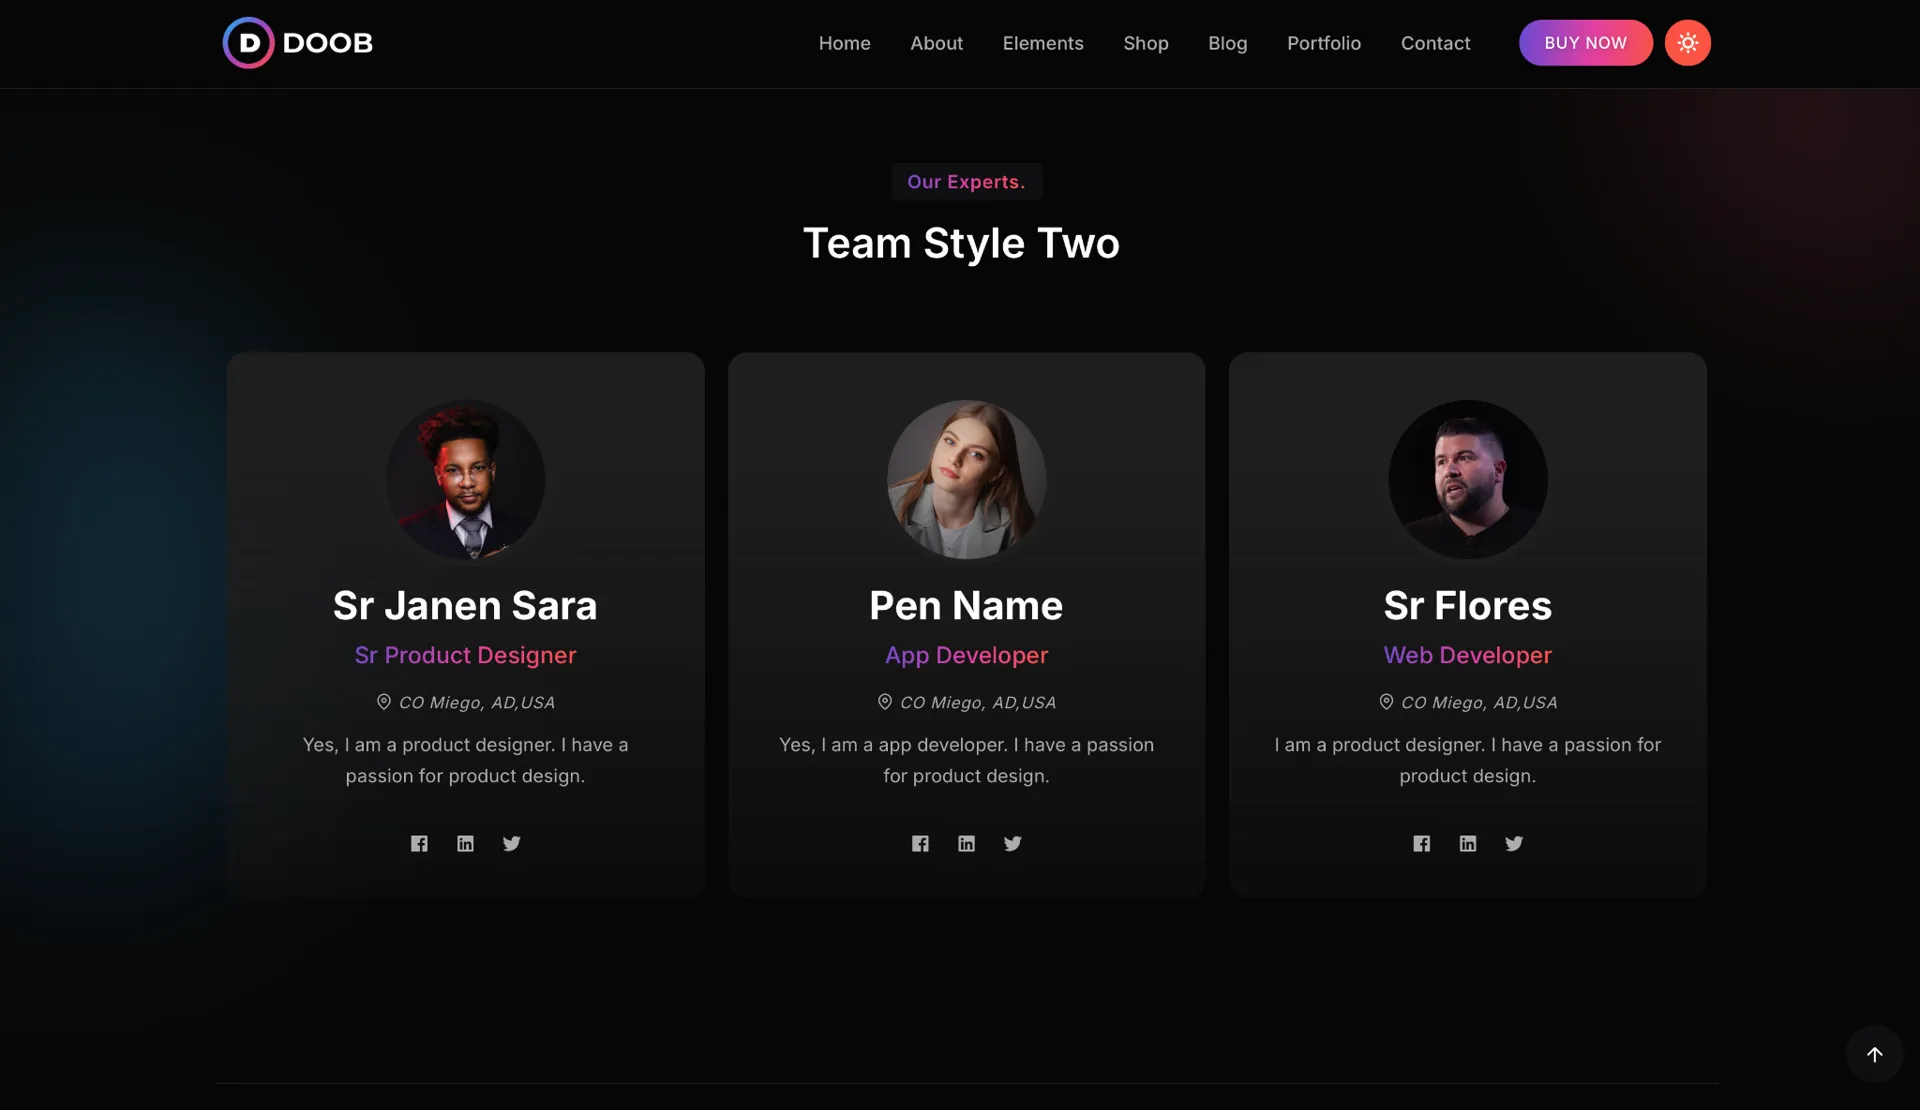Screen dimensions: 1920x1110
Task: Open Sr Flores's LinkedIn icon
Action: pos(1467,844)
